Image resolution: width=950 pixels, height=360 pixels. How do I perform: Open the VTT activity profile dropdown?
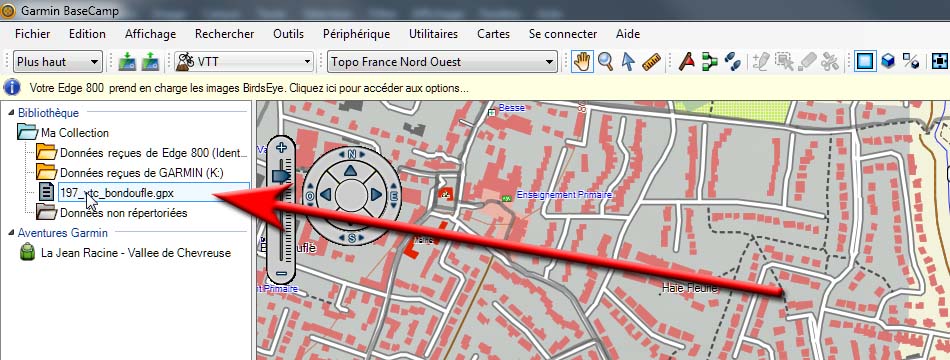pyautogui.click(x=244, y=62)
